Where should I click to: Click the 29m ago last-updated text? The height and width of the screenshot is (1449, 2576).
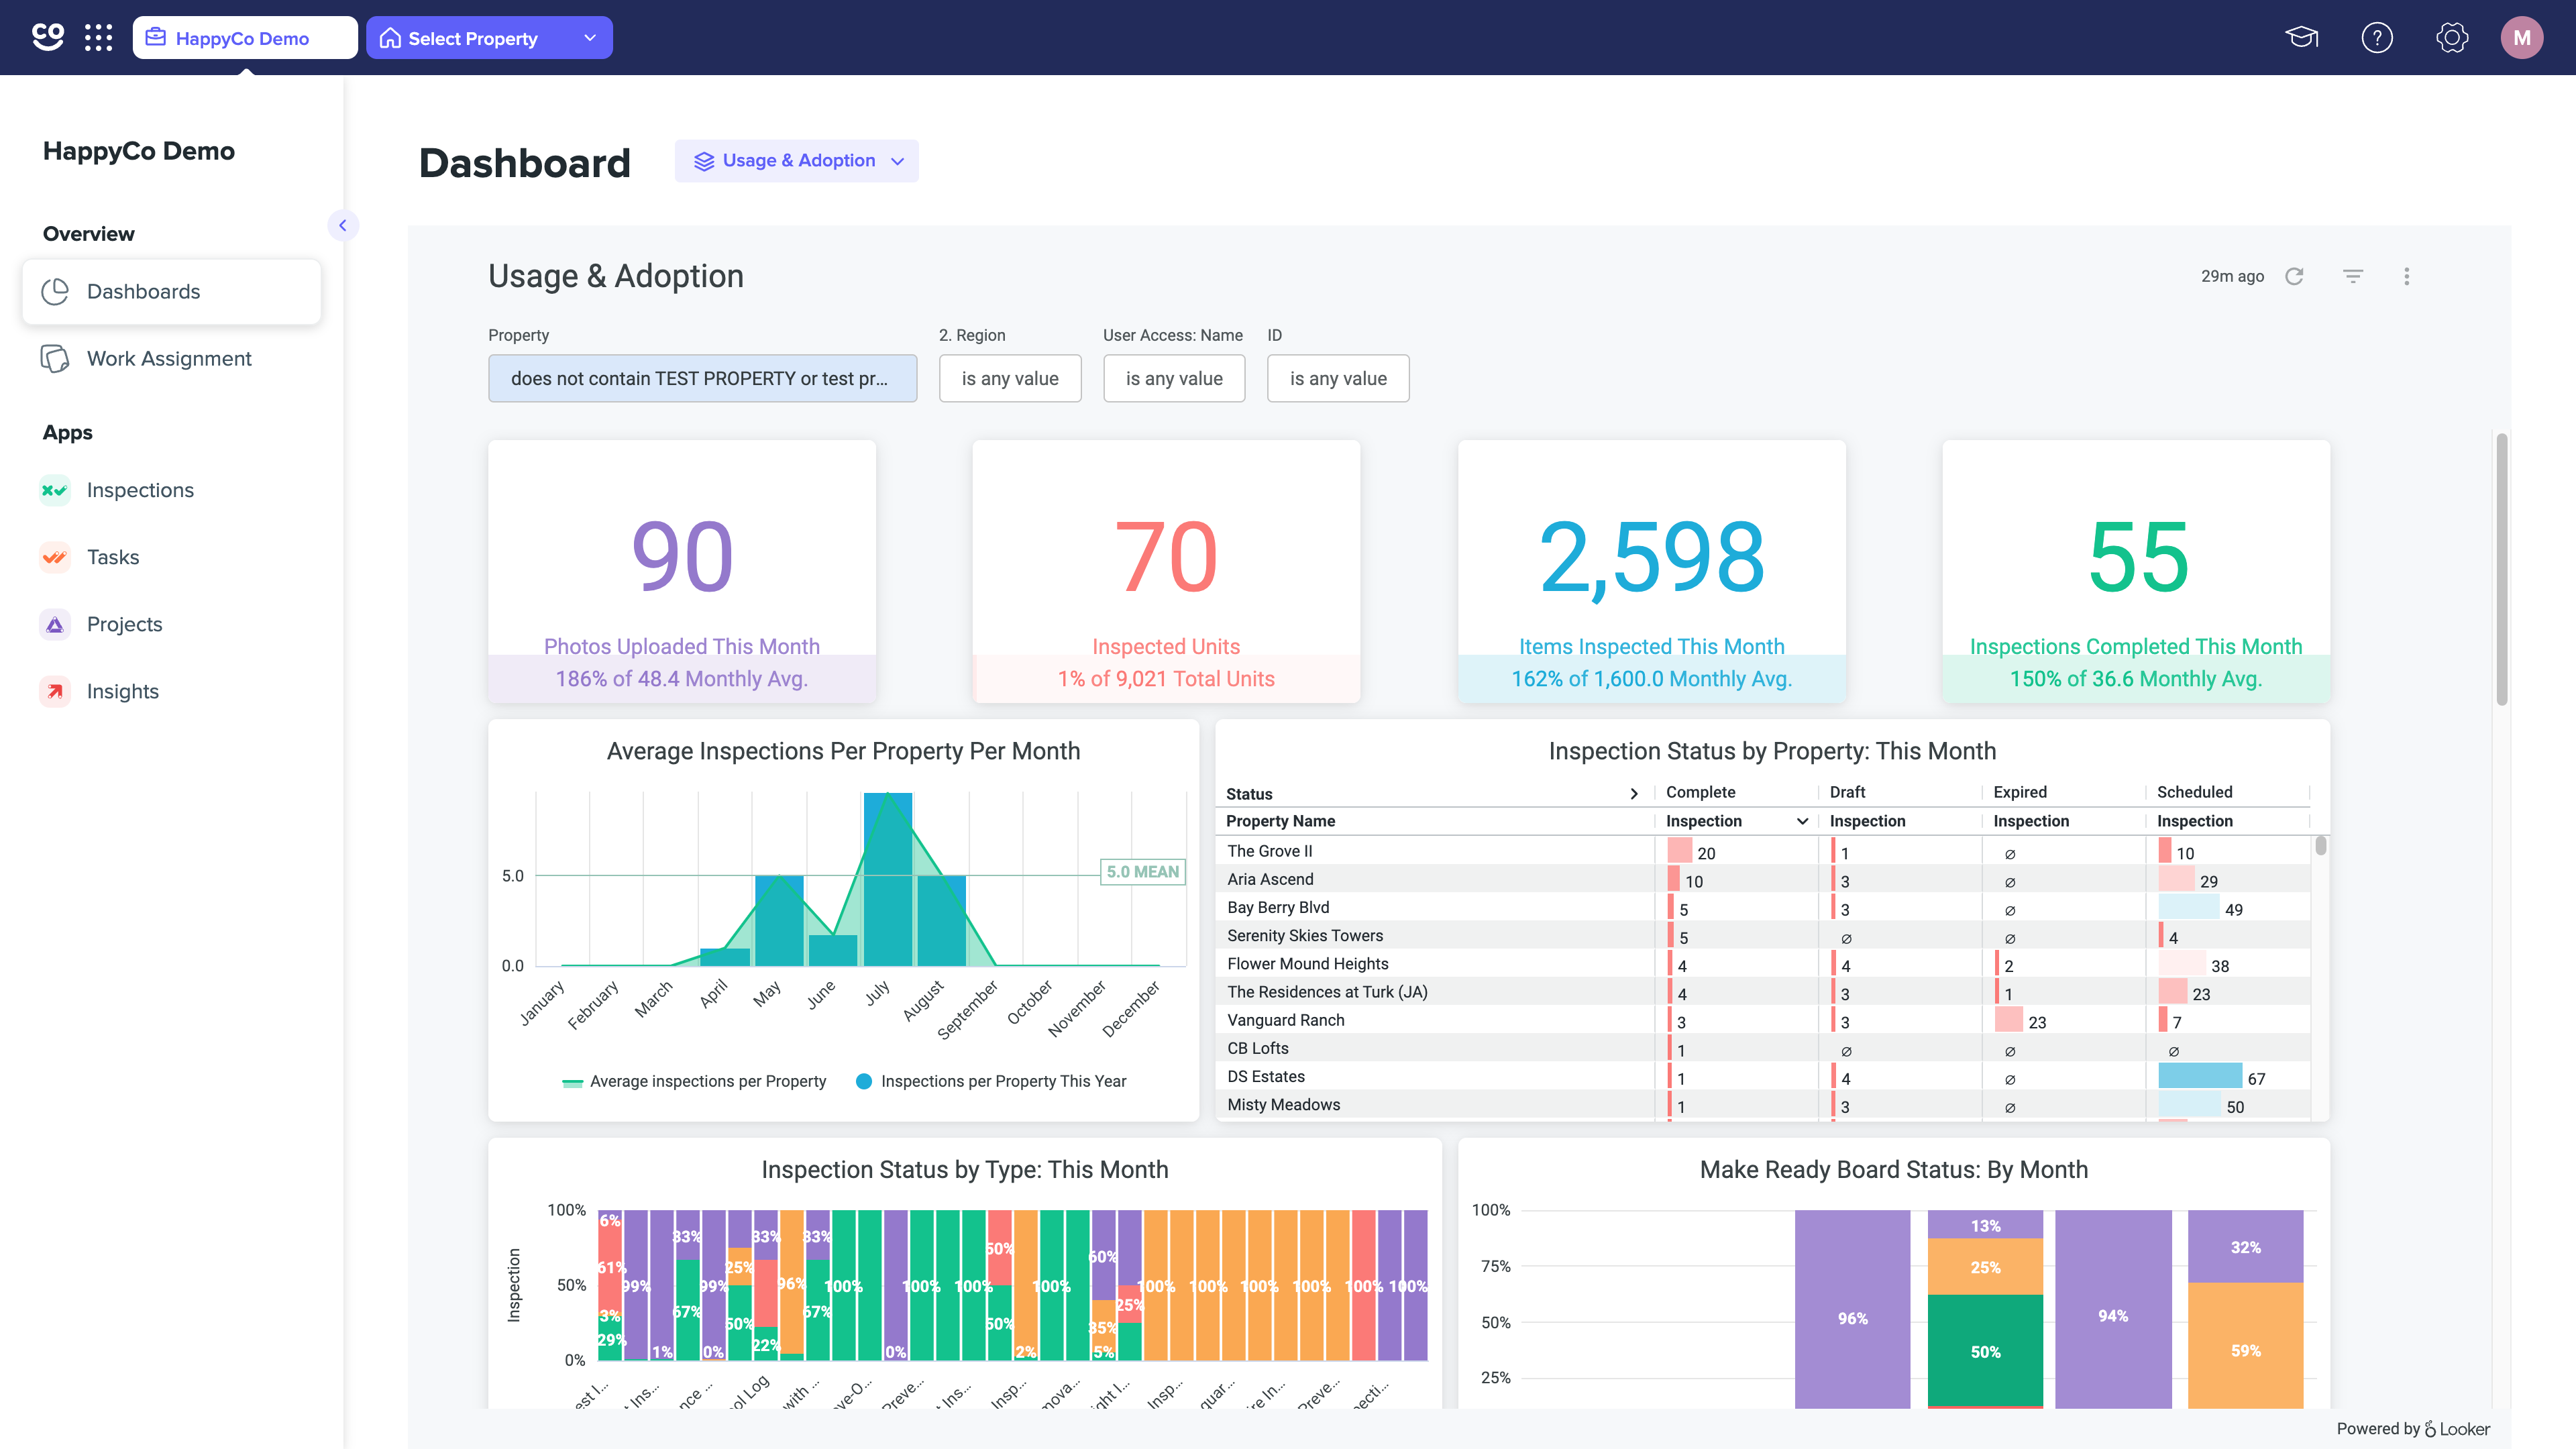pos(2232,276)
